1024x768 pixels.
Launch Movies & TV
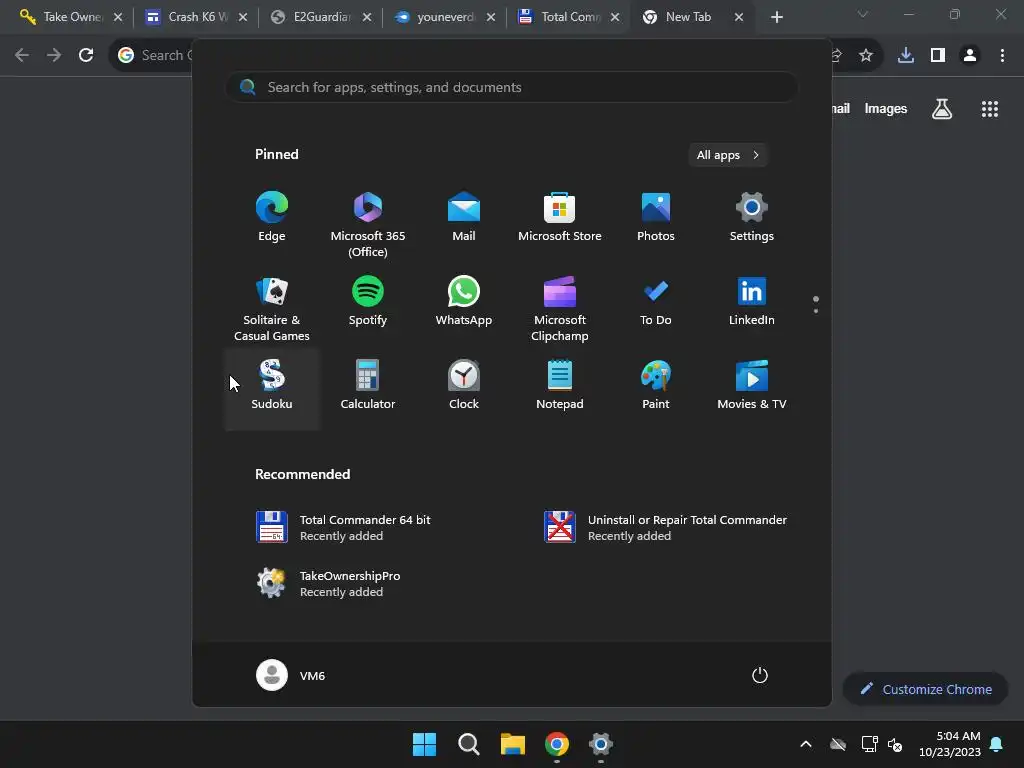(x=752, y=385)
